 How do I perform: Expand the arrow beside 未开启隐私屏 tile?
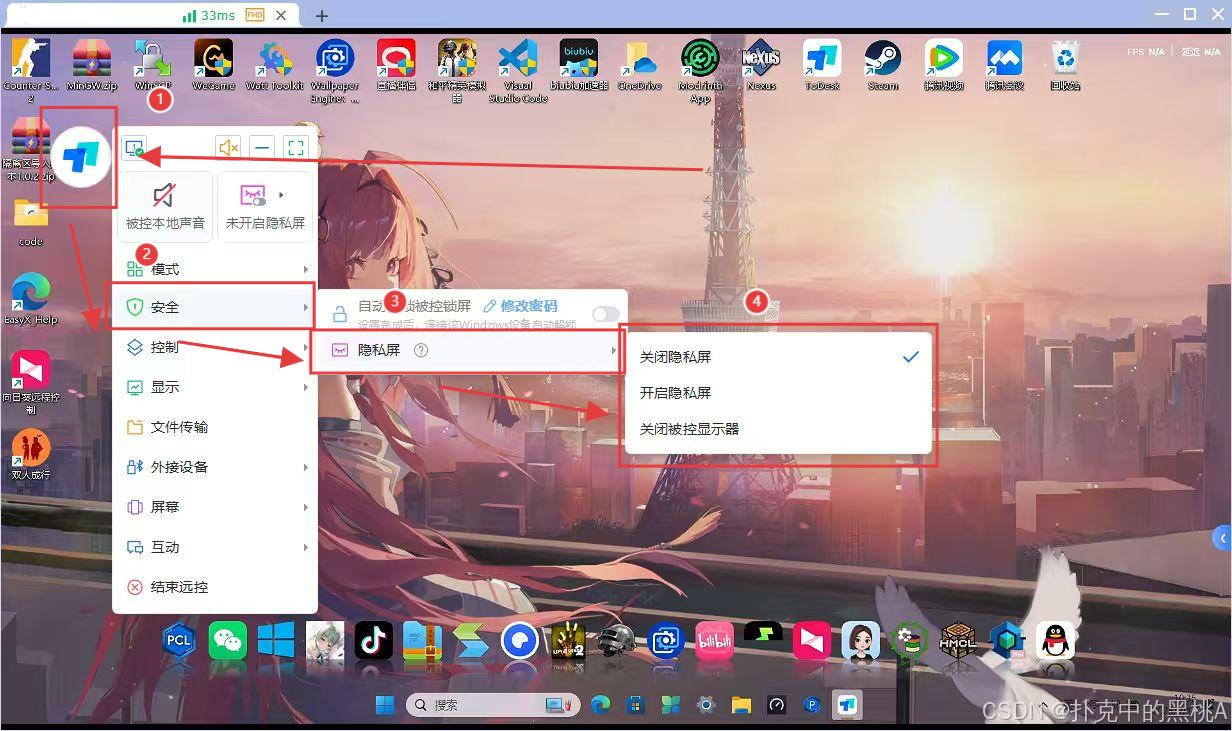282,195
